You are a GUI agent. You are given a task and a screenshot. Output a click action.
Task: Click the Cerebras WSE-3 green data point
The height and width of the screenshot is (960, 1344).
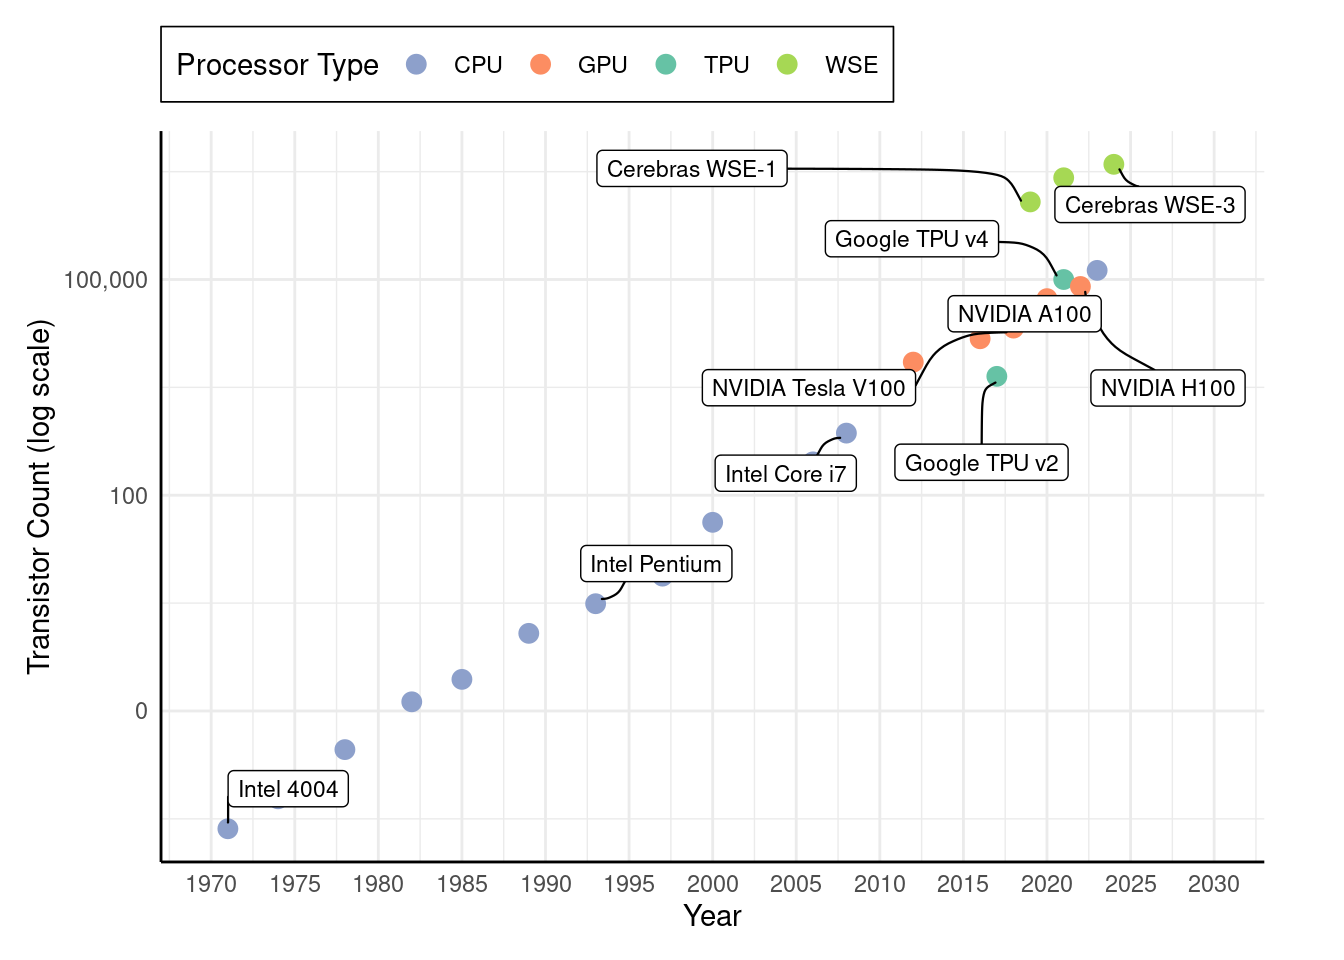1113,165
